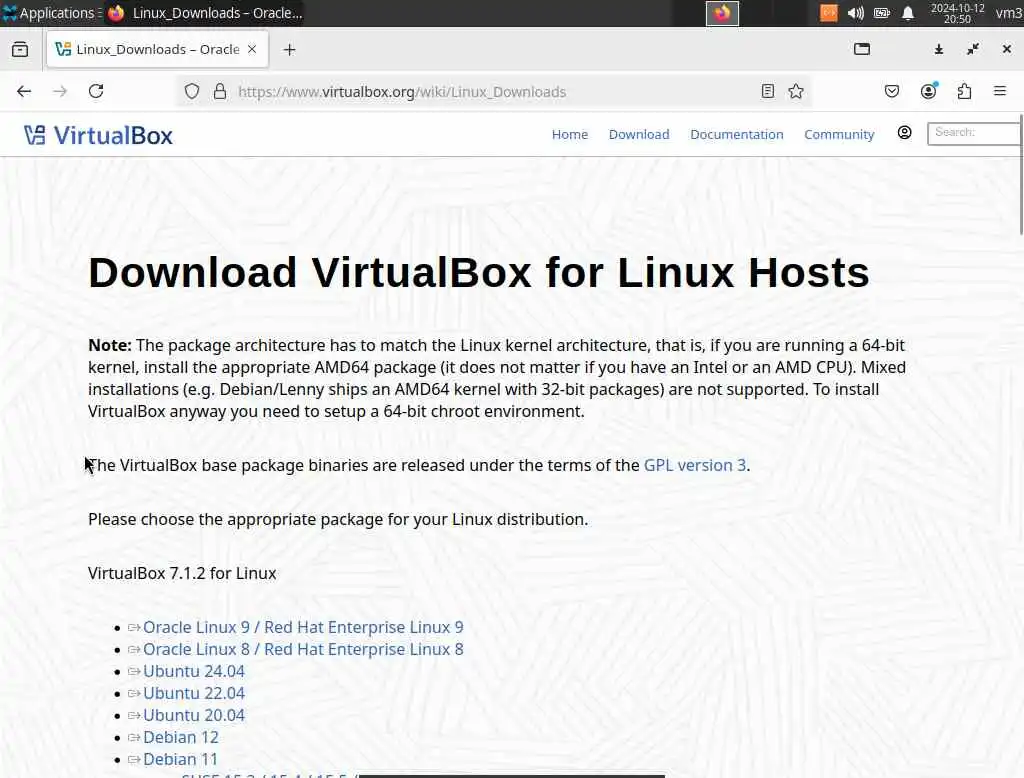Go to the Home nav link
Image resolution: width=1024 pixels, height=778 pixels.
(x=569, y=135)
